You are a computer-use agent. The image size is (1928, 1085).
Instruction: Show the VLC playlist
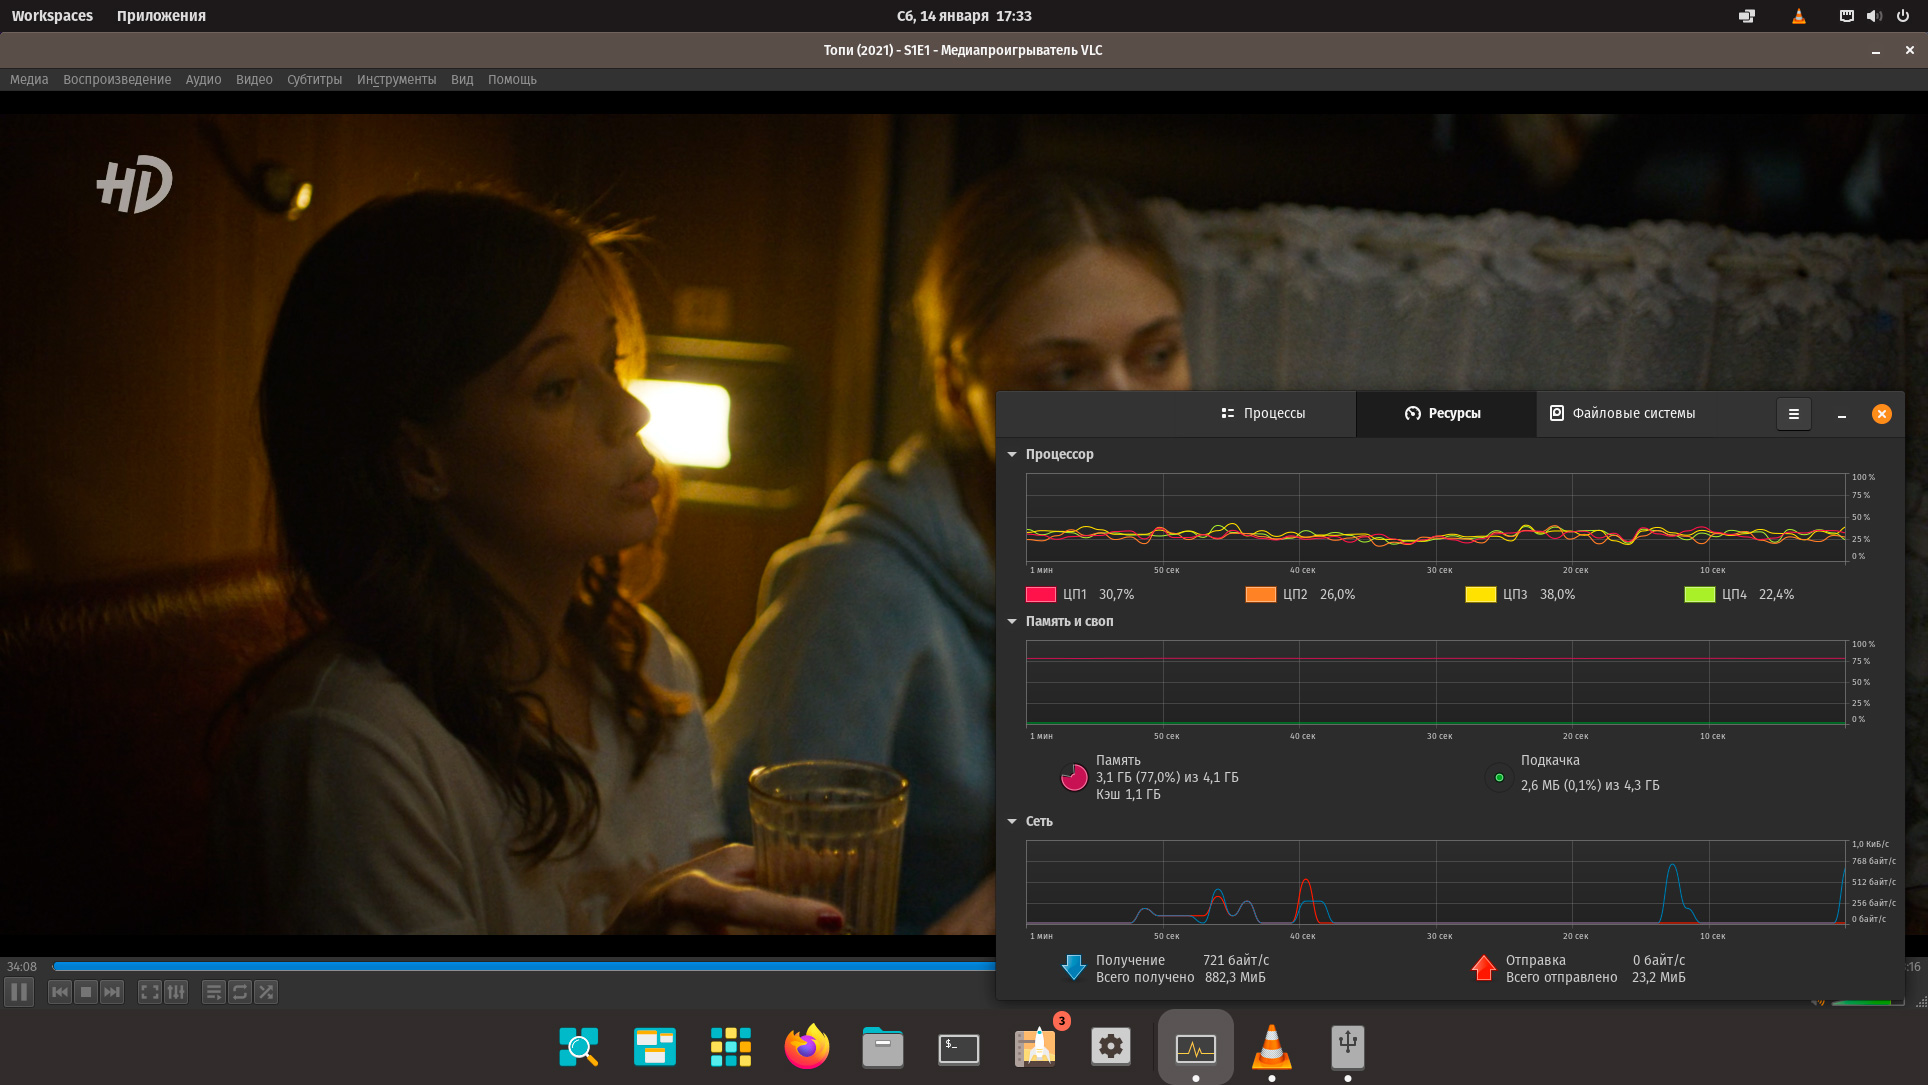(214, 992)
